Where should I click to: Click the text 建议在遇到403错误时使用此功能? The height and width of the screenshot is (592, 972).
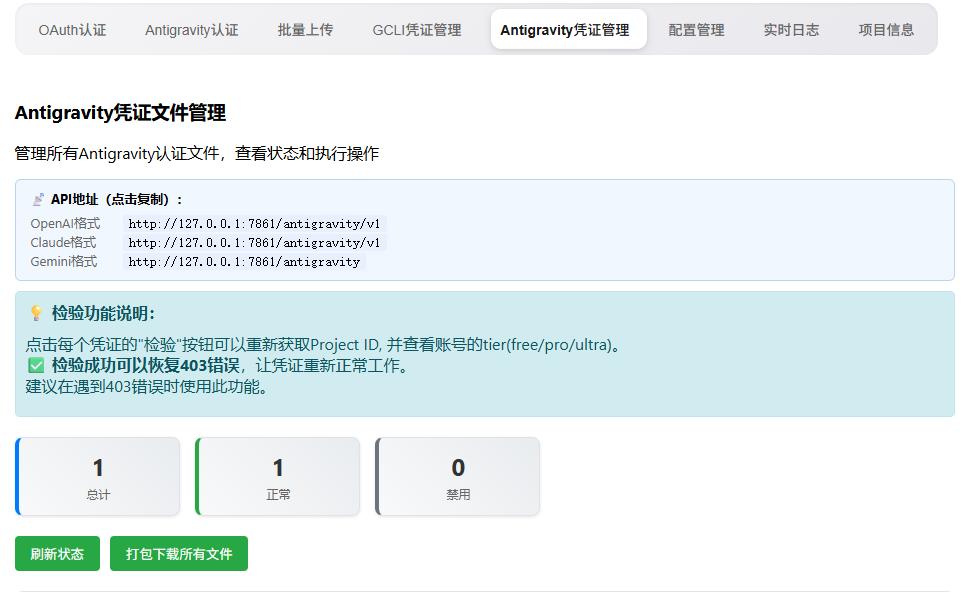[146, 387]
